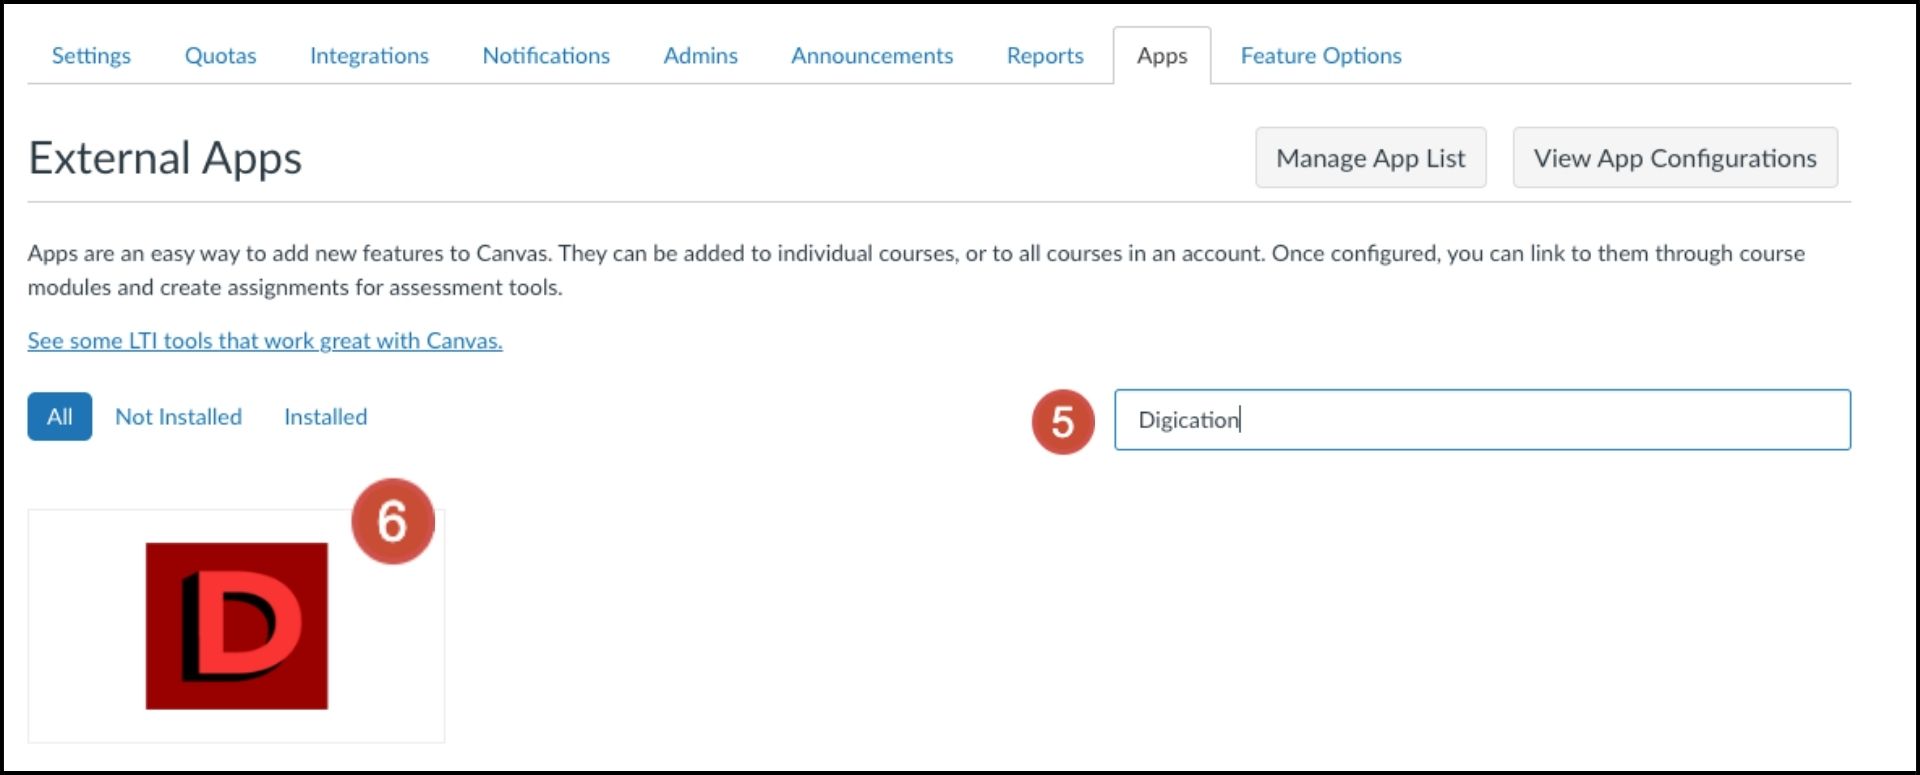The image size is (1920, 775).
Task: Open the Admins tab
Action: 700,56
